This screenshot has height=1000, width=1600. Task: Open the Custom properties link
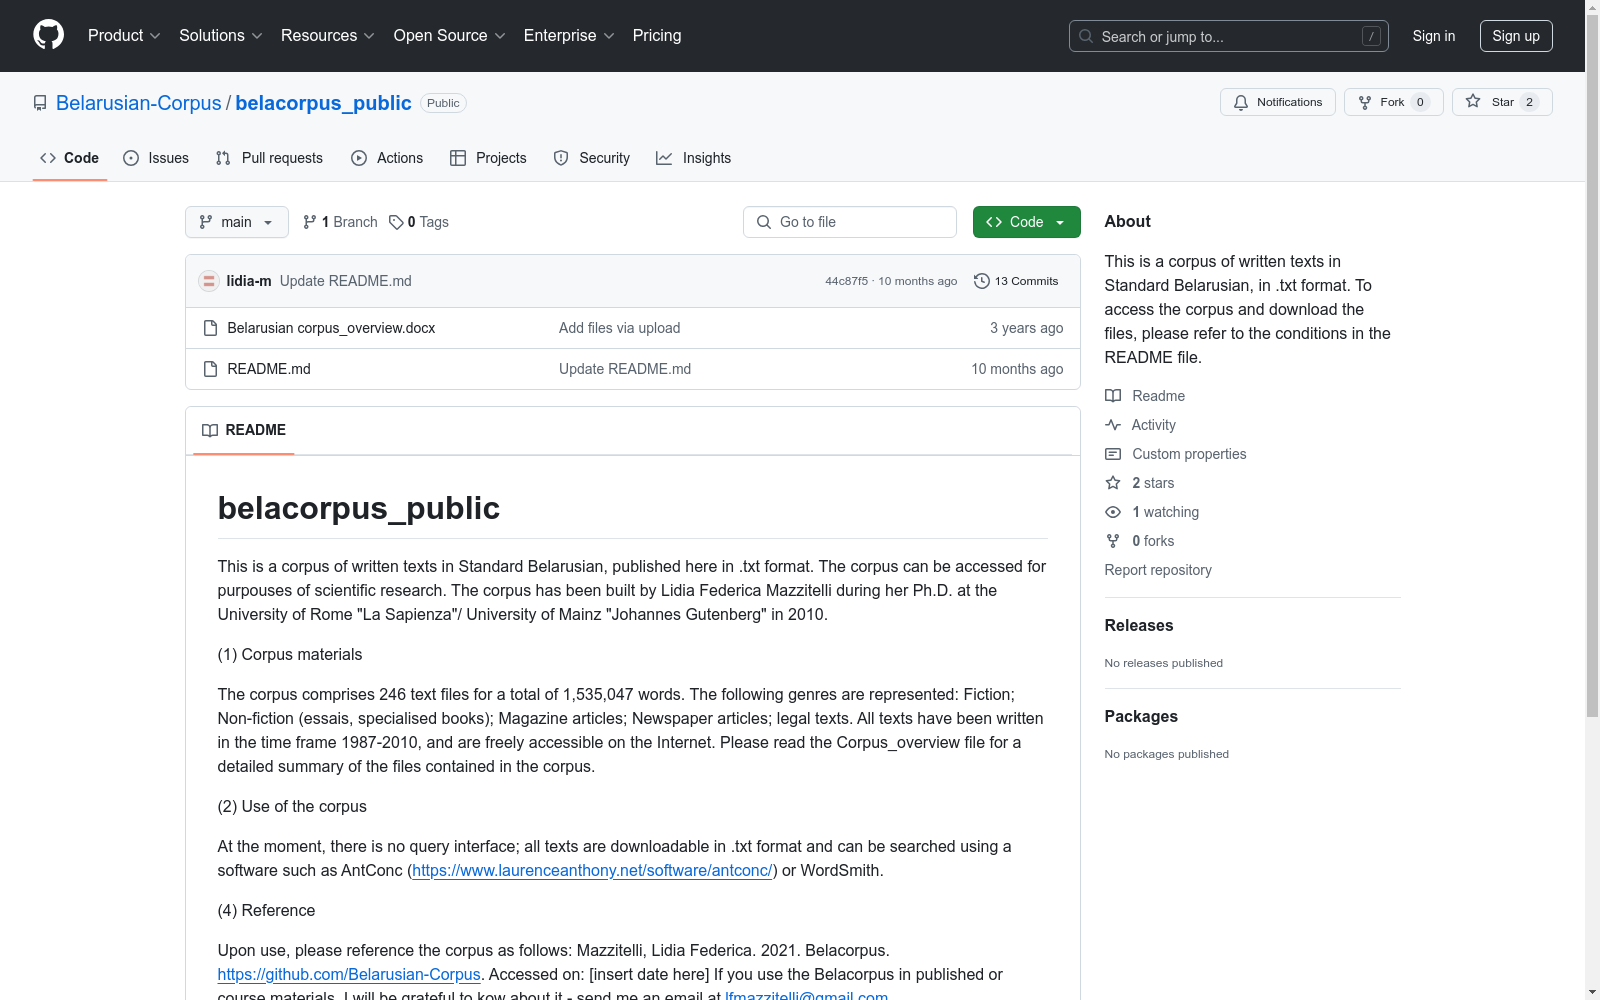coord(1189,454)
